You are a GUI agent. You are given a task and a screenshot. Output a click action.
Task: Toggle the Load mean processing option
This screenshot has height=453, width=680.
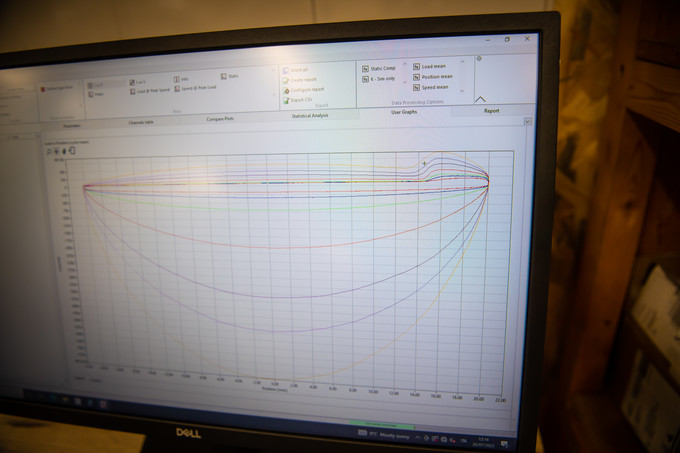(x=416, y=66)
